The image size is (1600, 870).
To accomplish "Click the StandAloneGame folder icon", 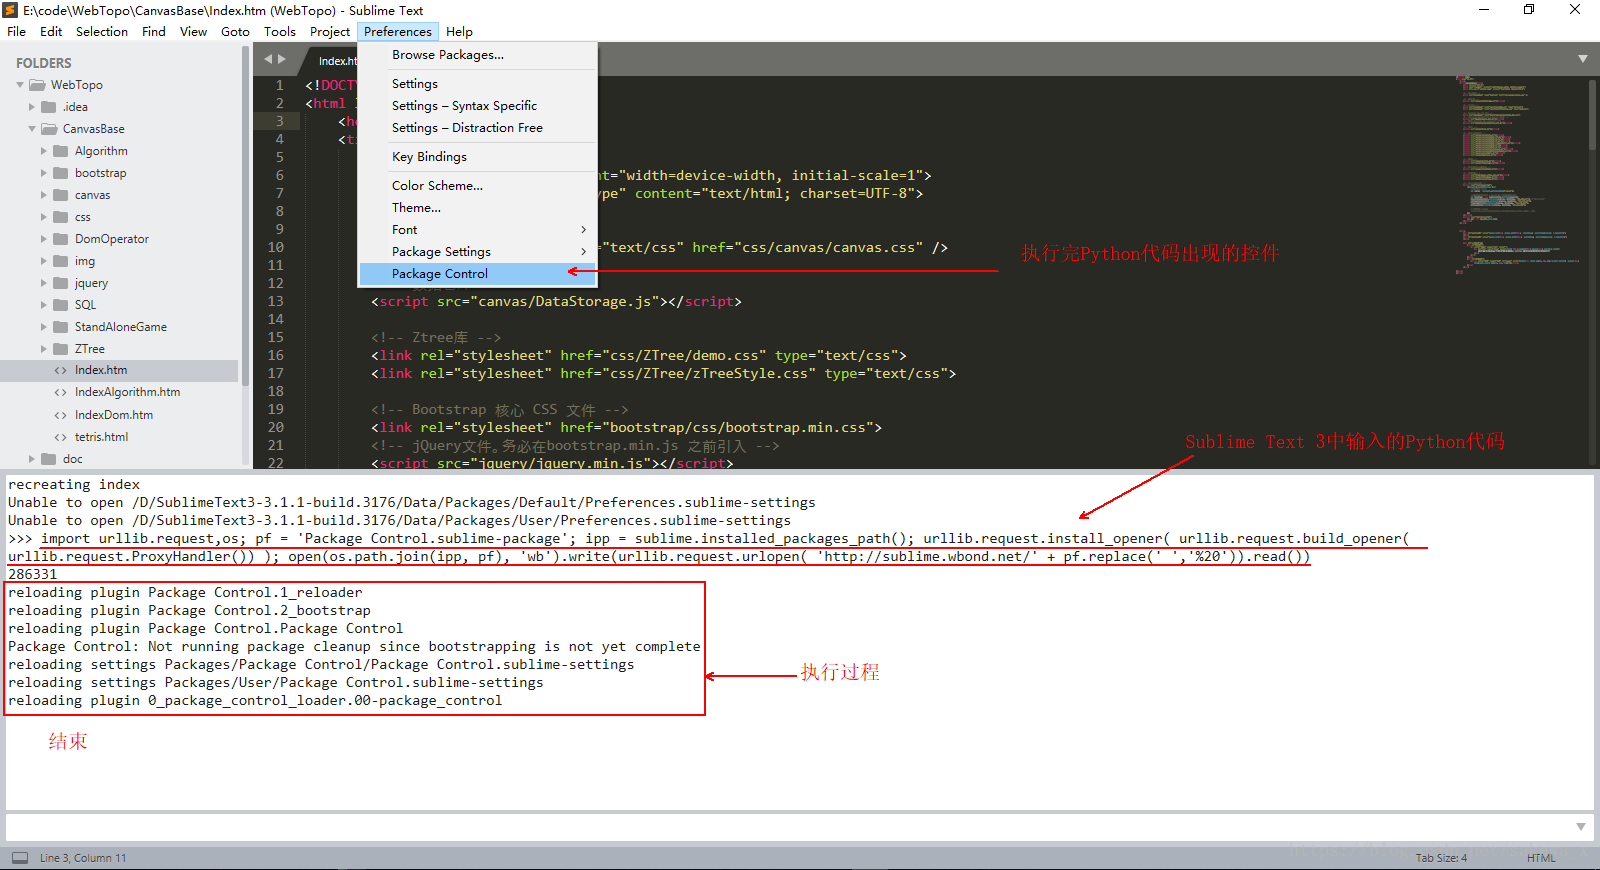I will coord(61,327).
